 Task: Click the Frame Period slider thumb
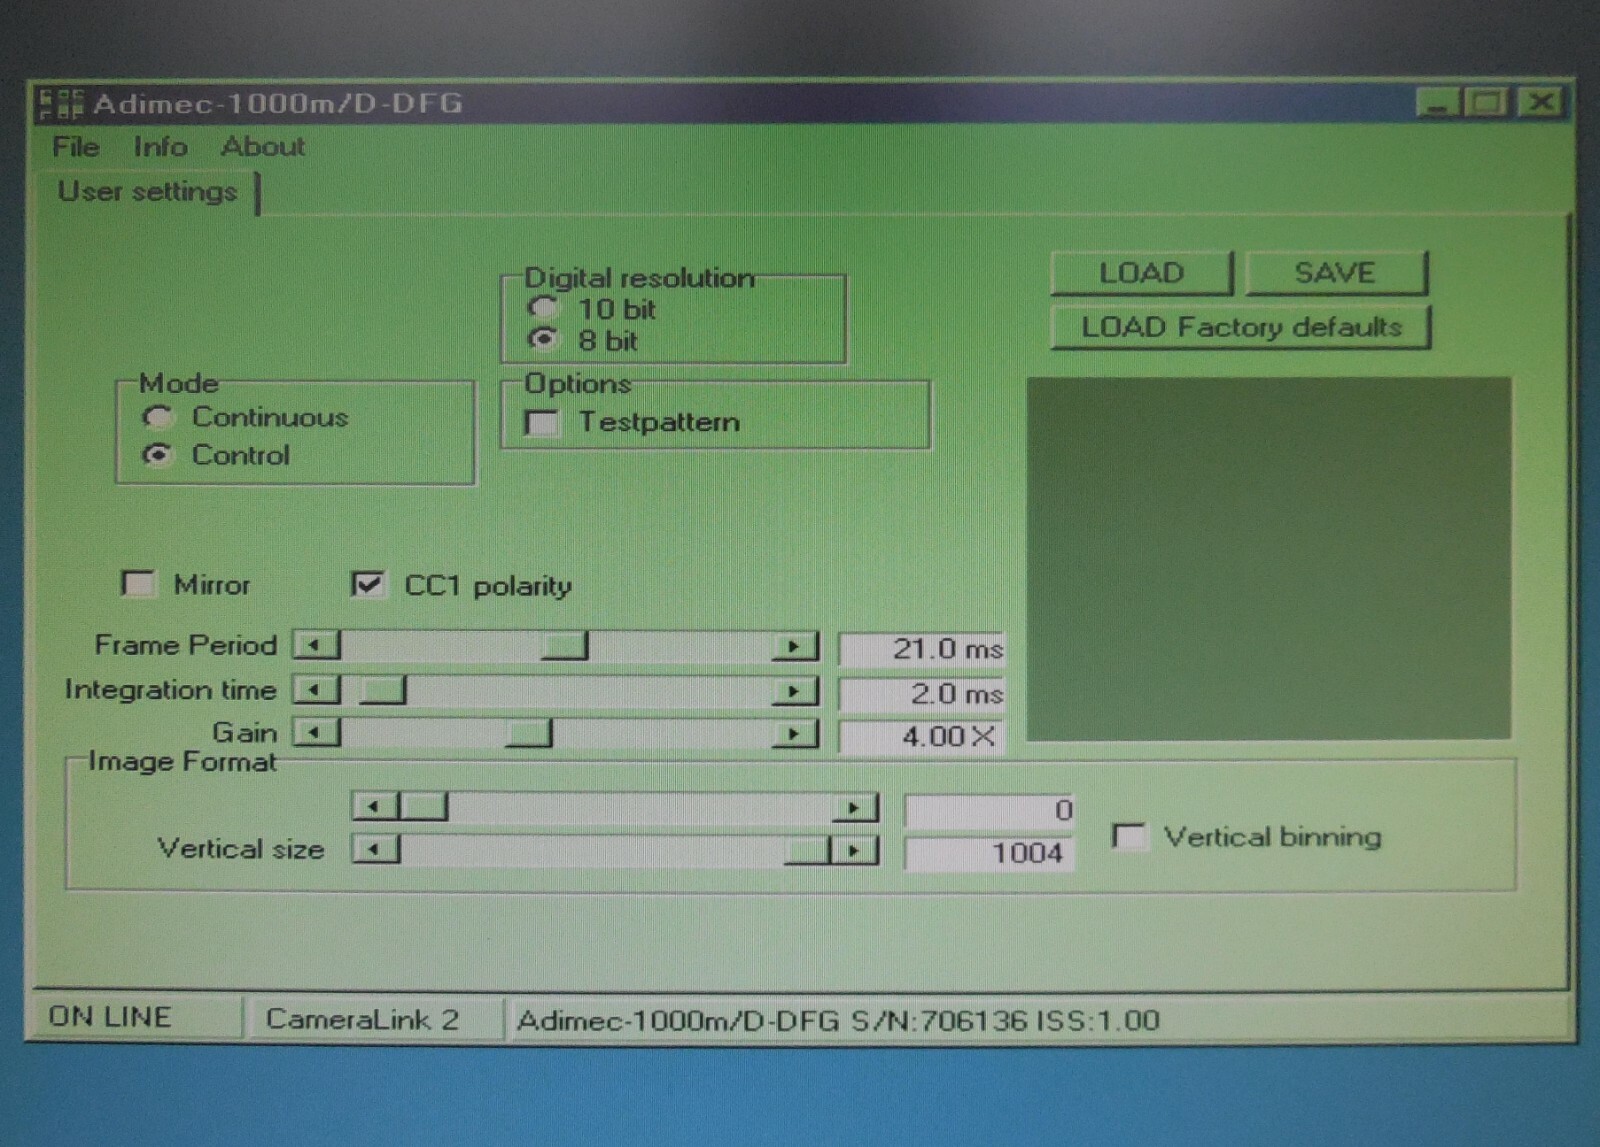(x=564, y=646)
